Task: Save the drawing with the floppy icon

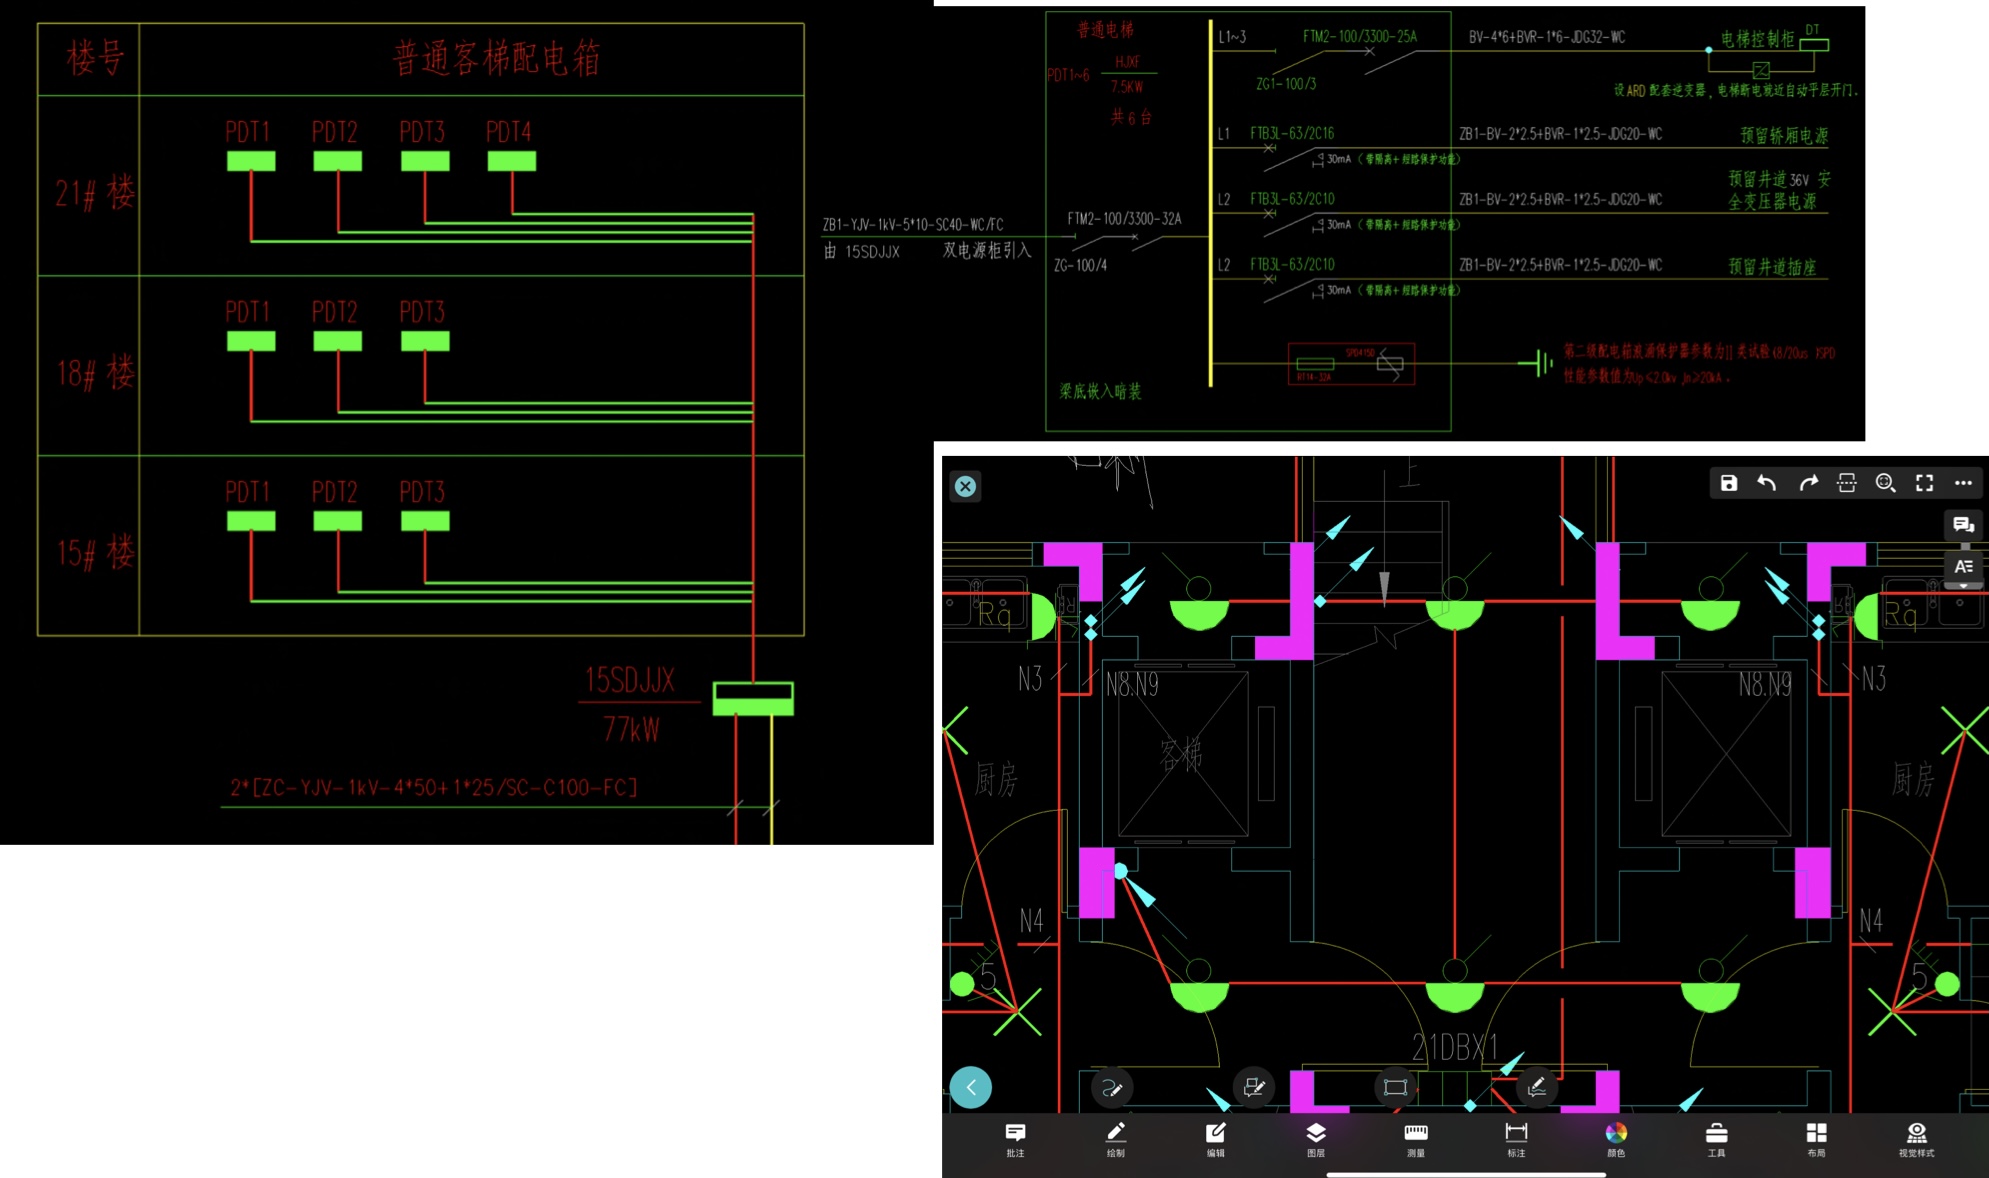Action: pyautogui.click(x=1728, y=483)
